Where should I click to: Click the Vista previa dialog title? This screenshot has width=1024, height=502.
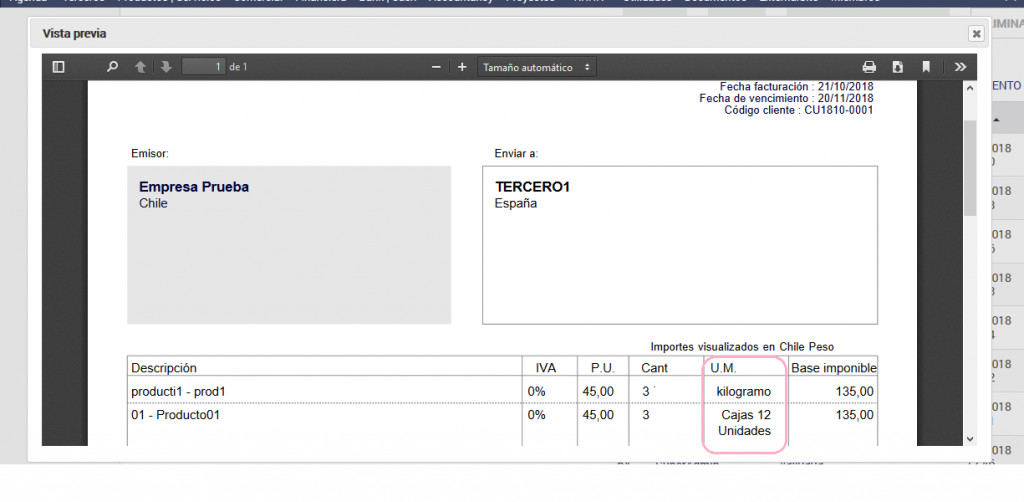(74, 33)
